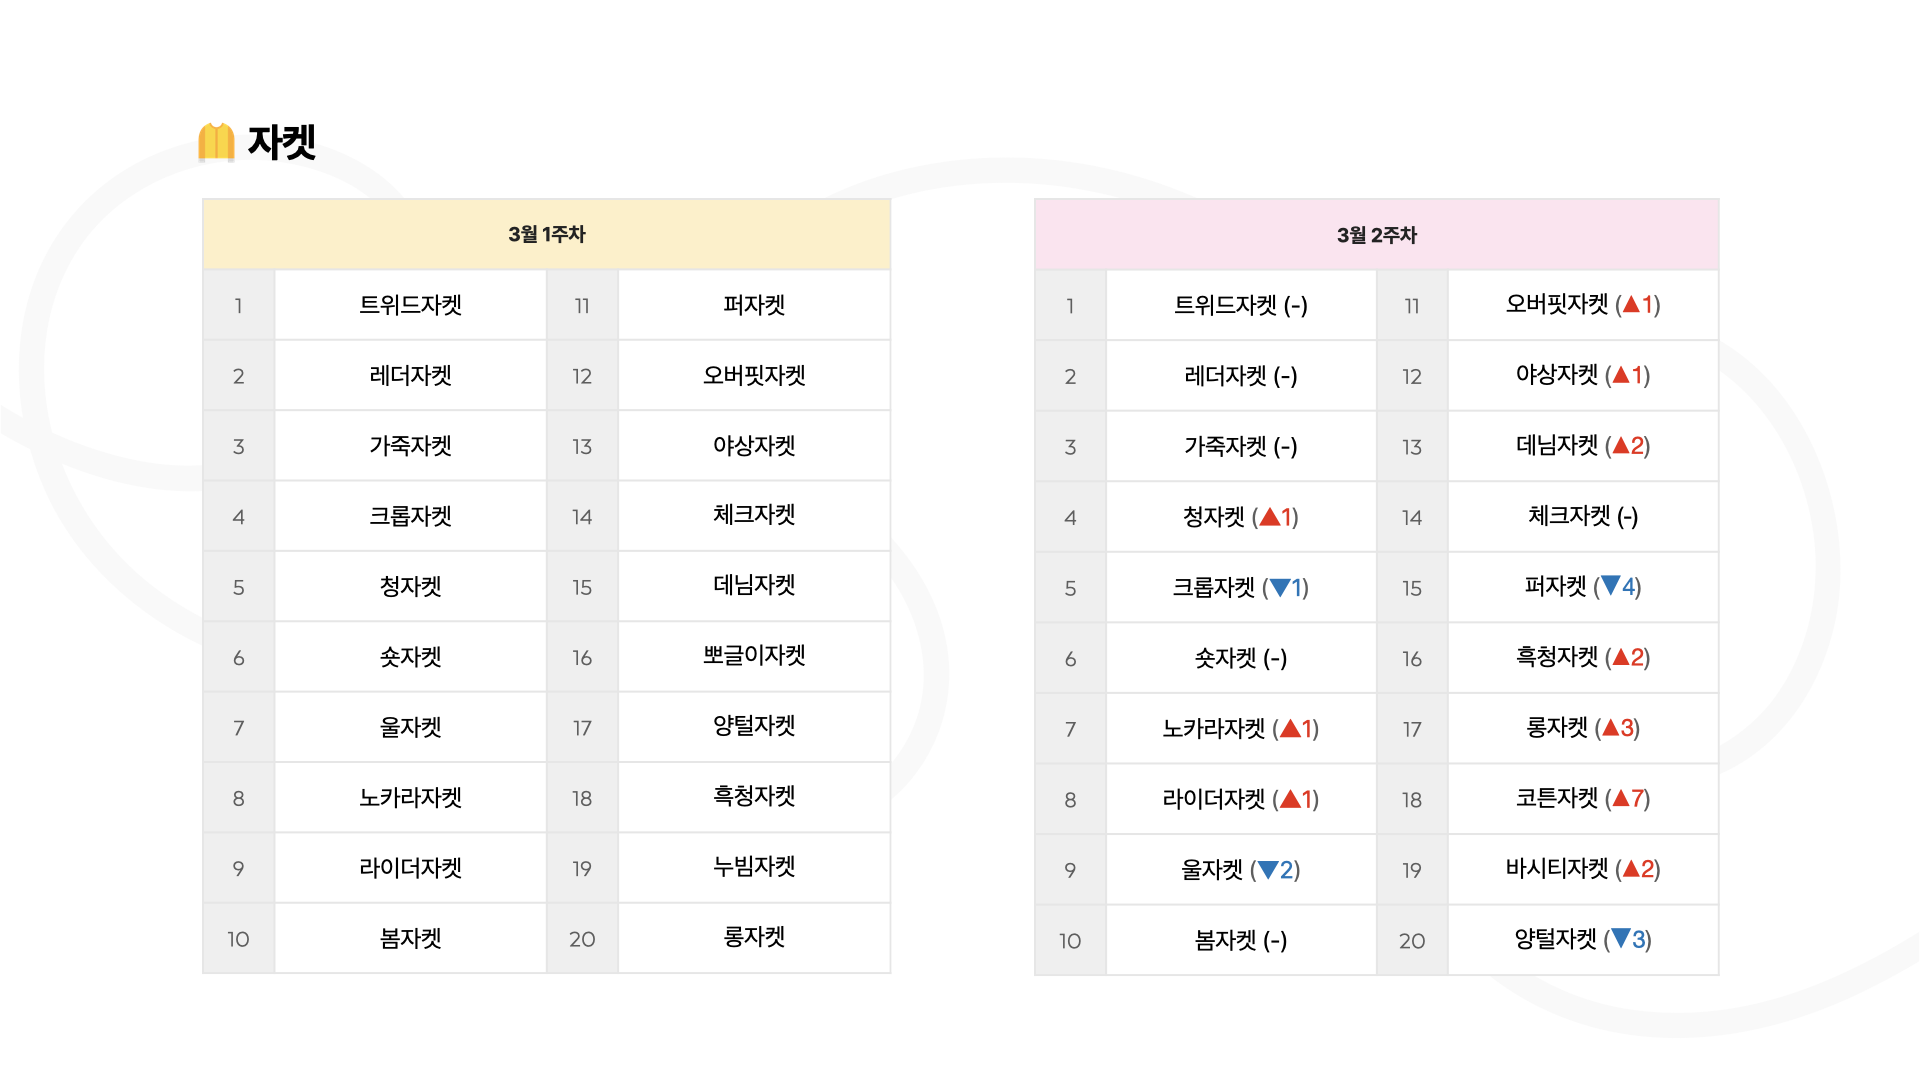Screen dimensions: 1920x1080
Task: Click the blue down arrow beside 울자켓
Action: pyautogui.click(x=1268, y=870)
